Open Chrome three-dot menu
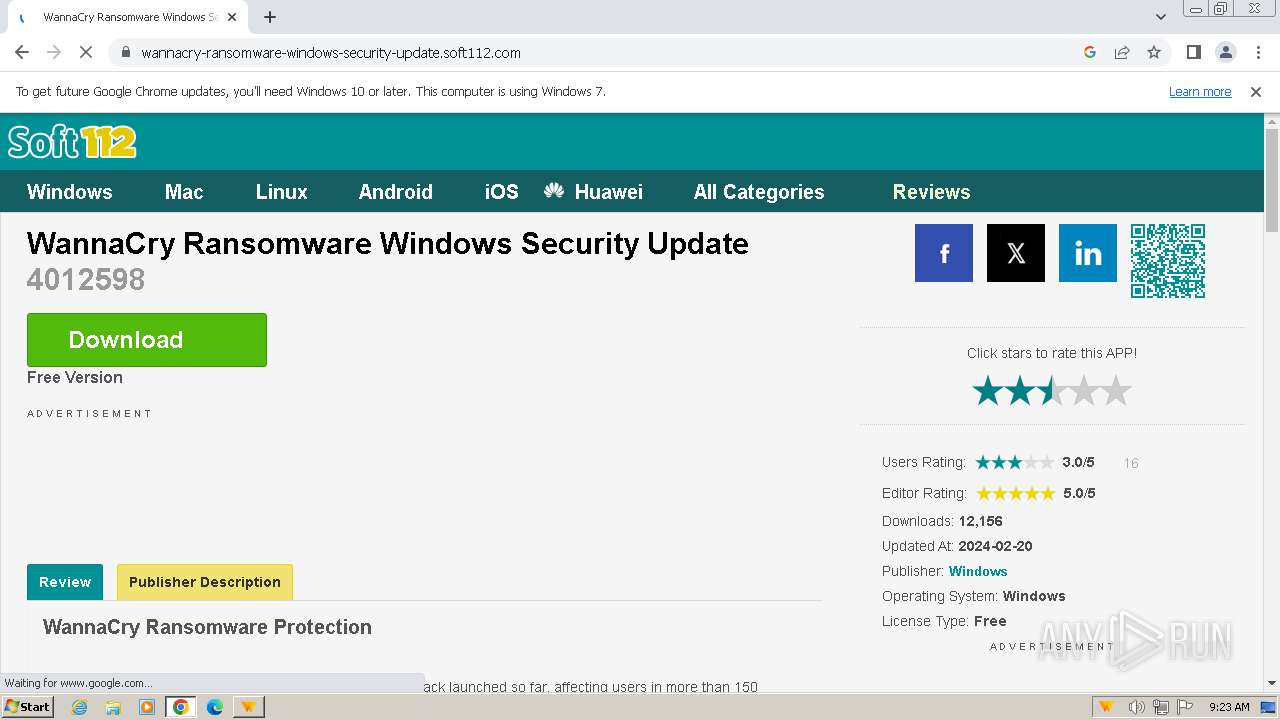Viewport: 1280px width, 720px height. click(x=1258, y=52)
